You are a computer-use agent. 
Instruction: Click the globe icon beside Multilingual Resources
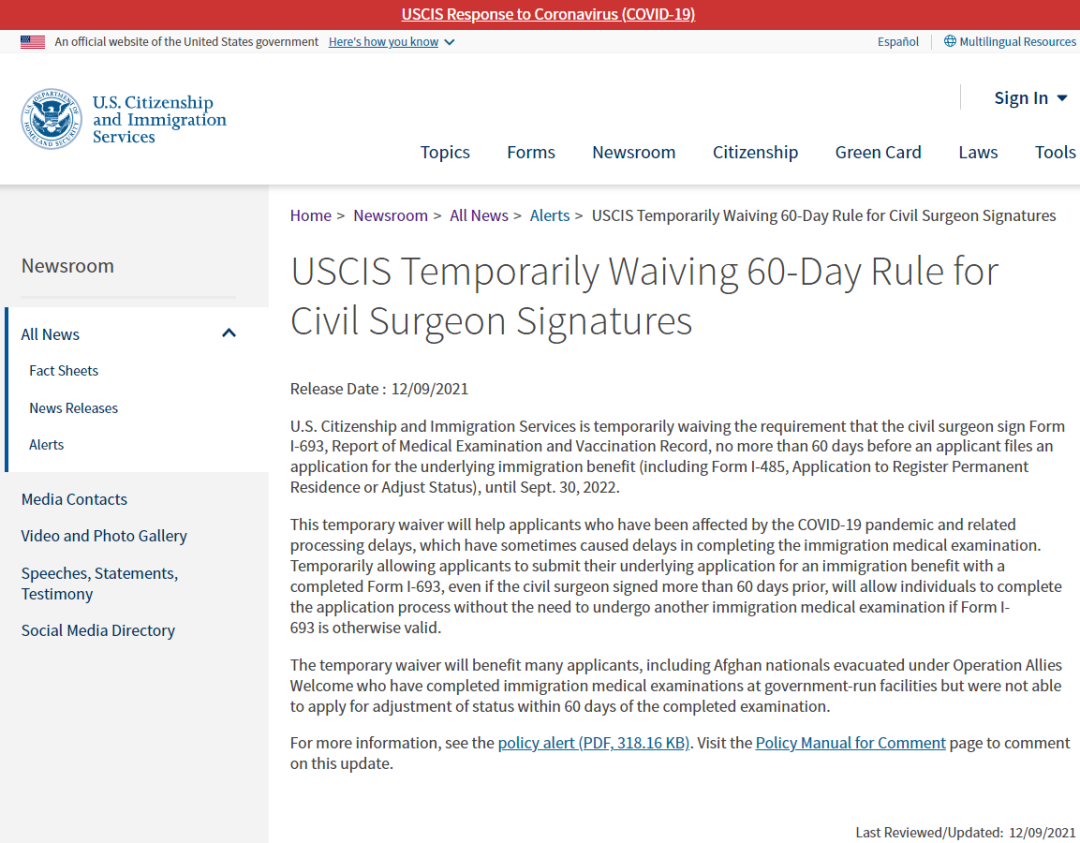(950, 41)
